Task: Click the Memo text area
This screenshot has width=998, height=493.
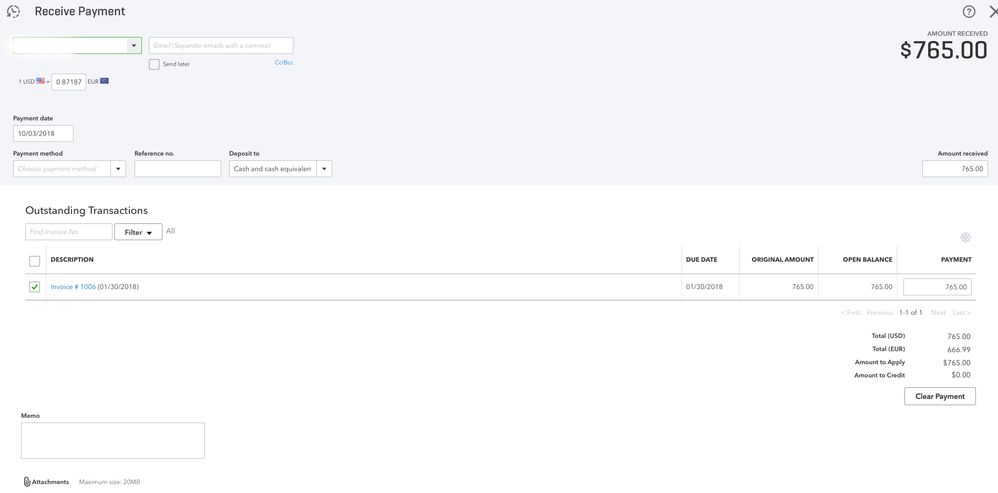Action: [x=112, y=440]
